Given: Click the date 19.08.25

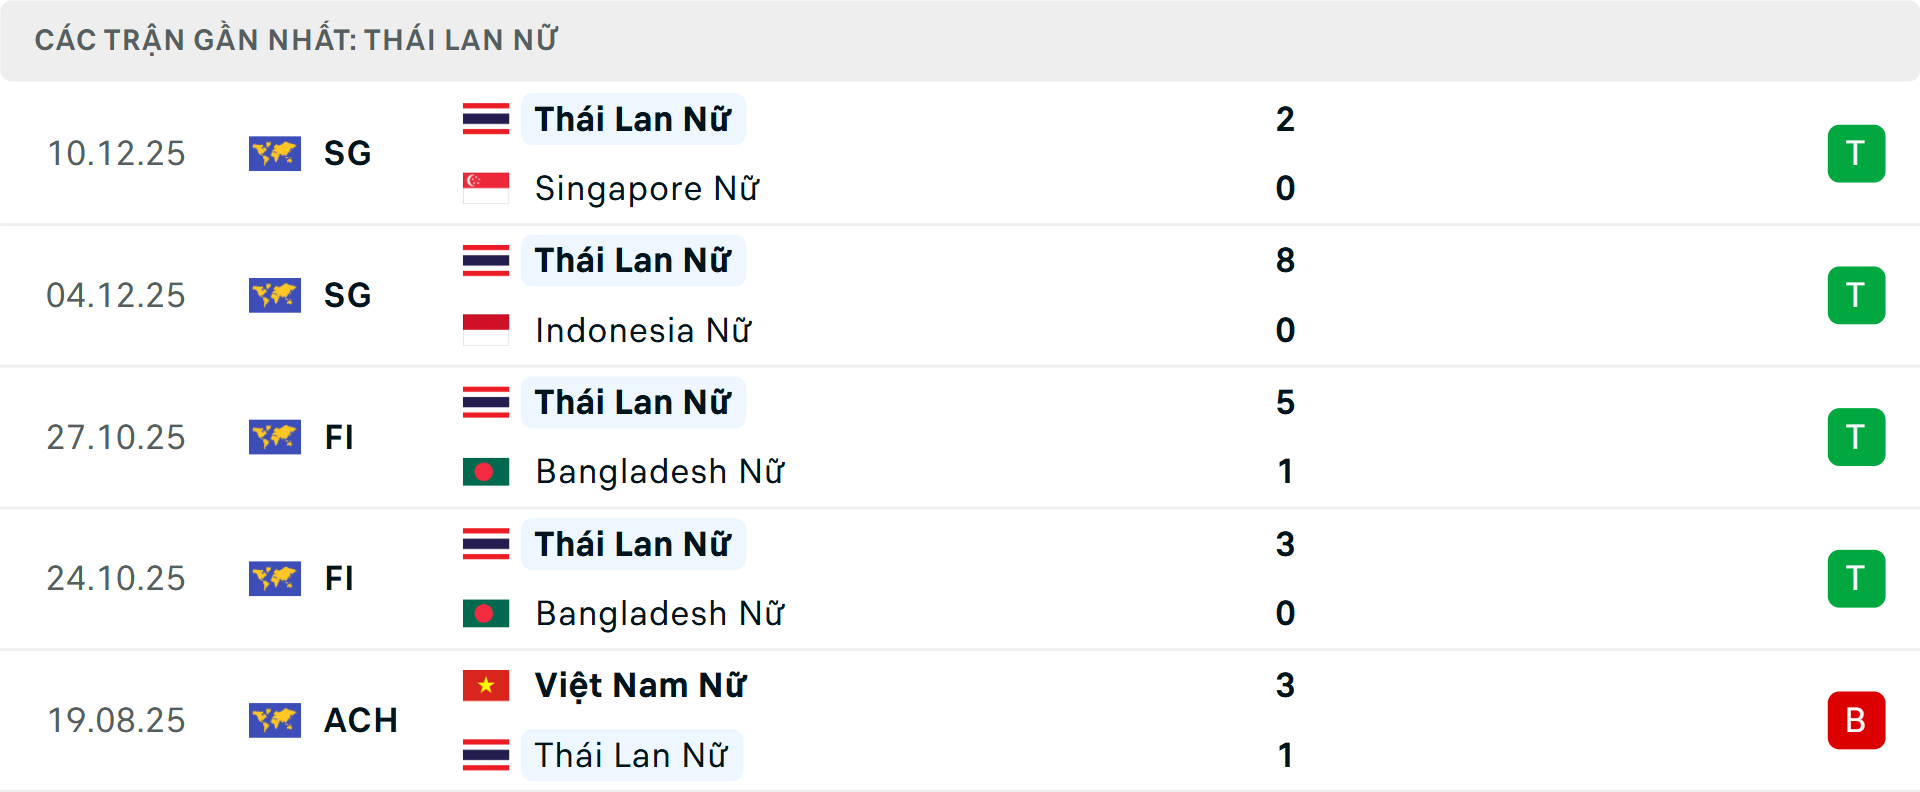Looking at the screenshot, I should point(116,720).
